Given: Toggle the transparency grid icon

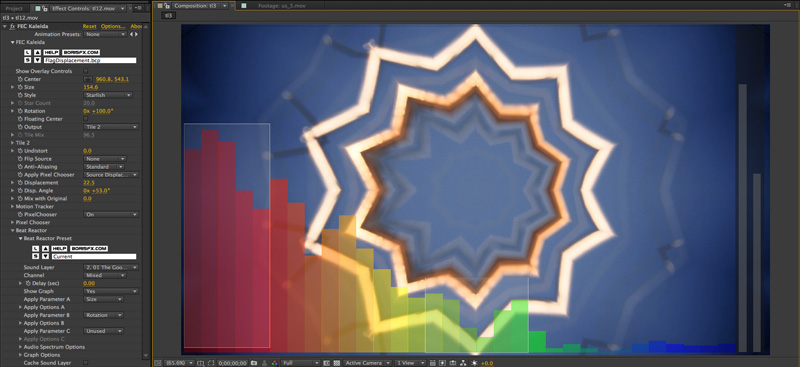Looking at the screenshot, I should tap(337, 363).
